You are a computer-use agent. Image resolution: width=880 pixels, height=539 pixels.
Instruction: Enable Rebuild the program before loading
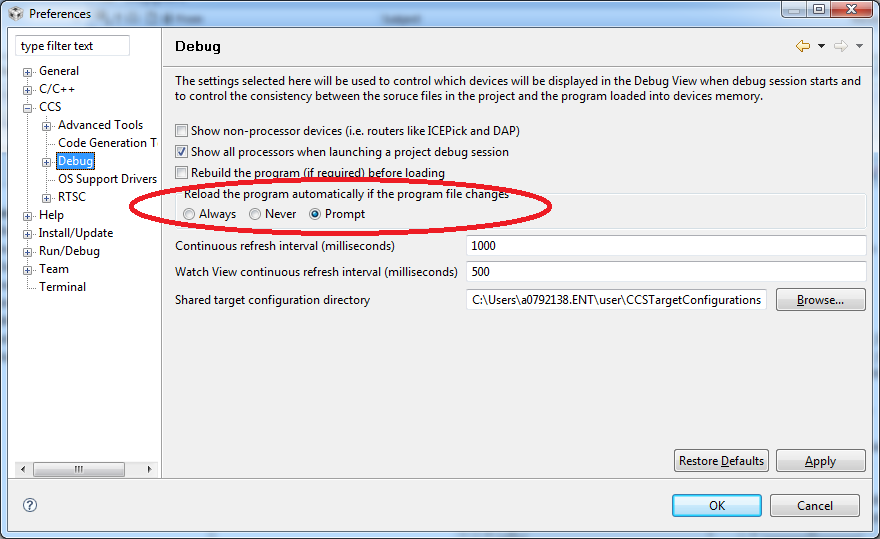click(x=181, y=173)
